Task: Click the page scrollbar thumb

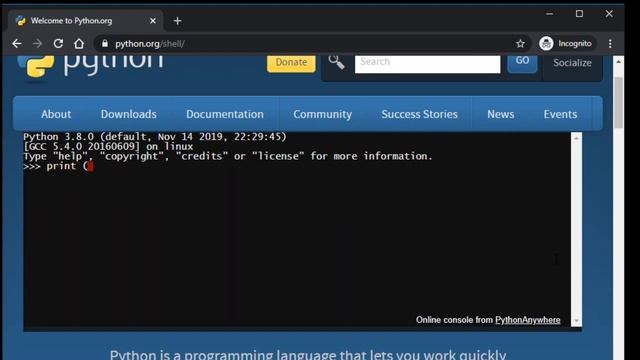Action: [x=618, y=102]
